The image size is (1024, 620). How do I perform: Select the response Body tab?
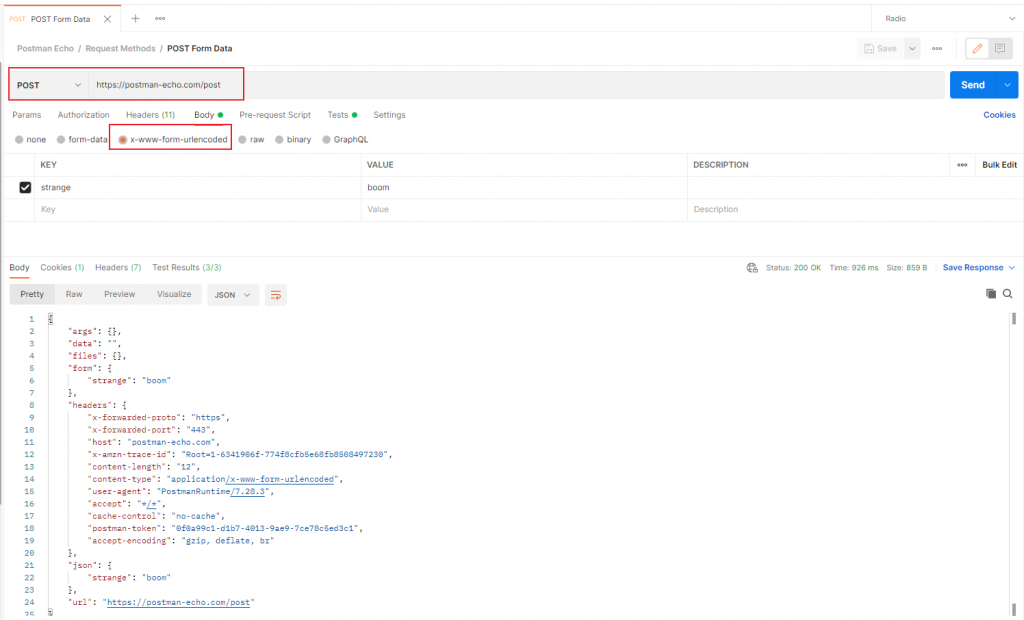[x=19, y=268]
